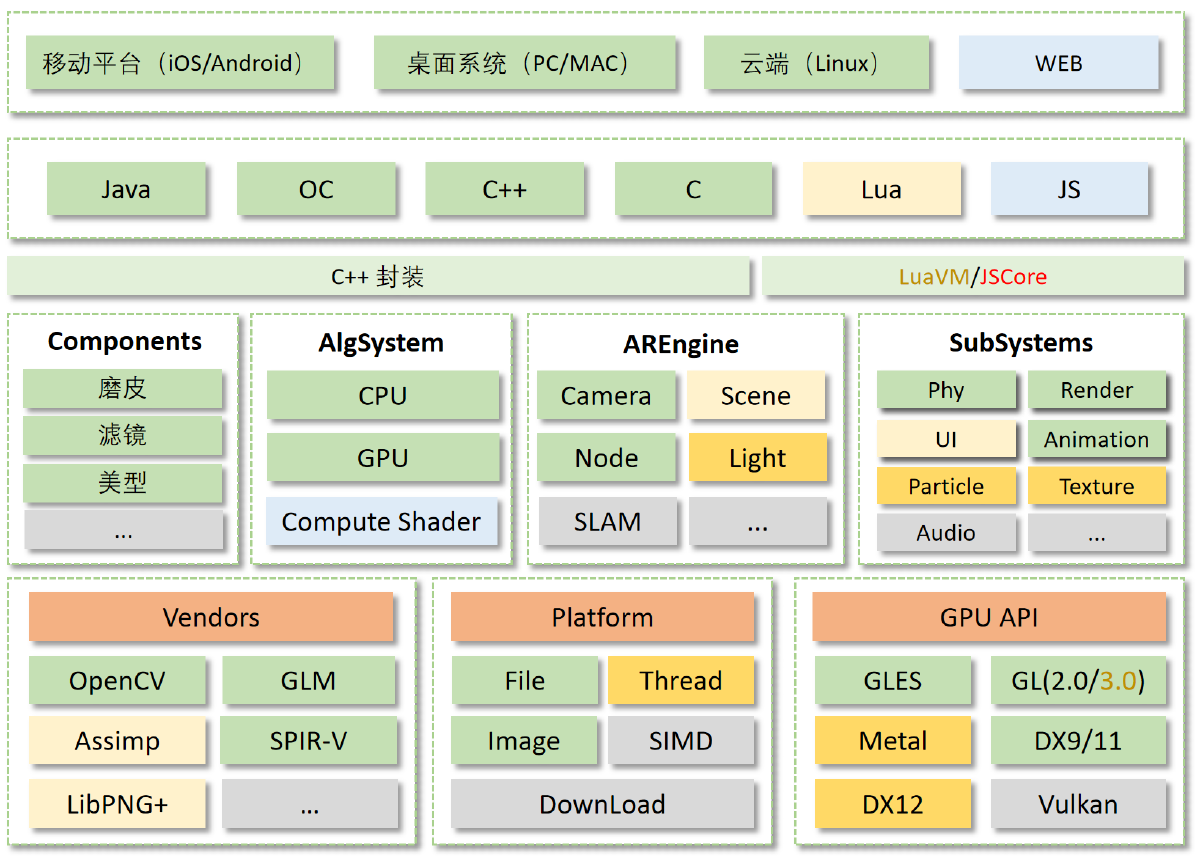Select the Lua language box
This screenshot has width=1200, height=857.
pos(881,190)
